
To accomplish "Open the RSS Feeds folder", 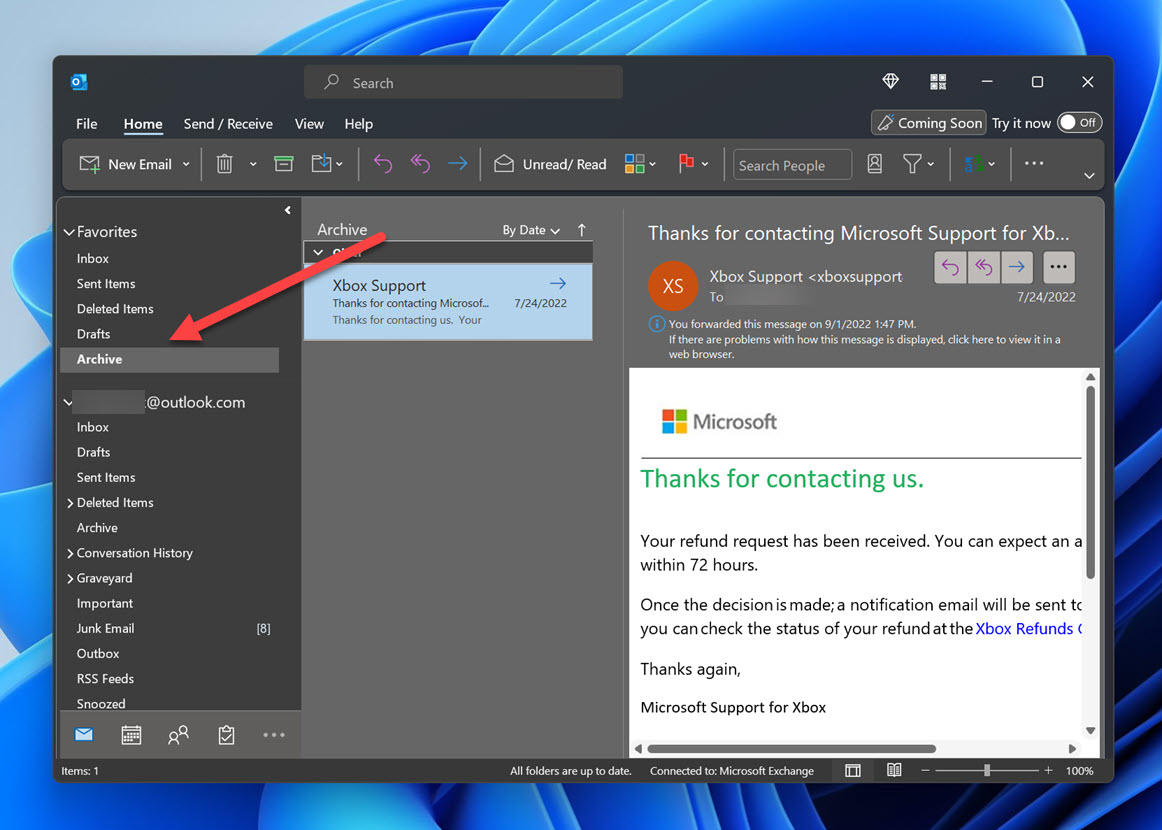I will (105, 679).
